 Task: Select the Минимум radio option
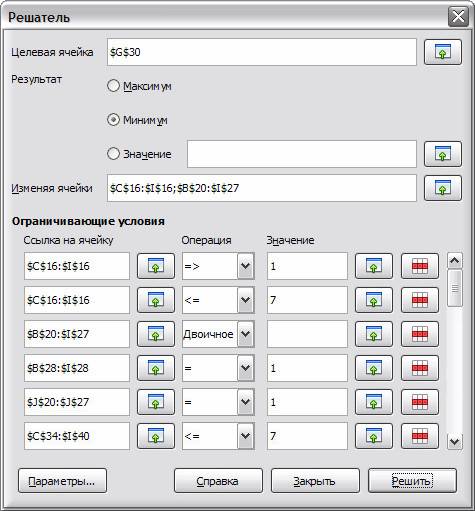(x=113, y=120)
